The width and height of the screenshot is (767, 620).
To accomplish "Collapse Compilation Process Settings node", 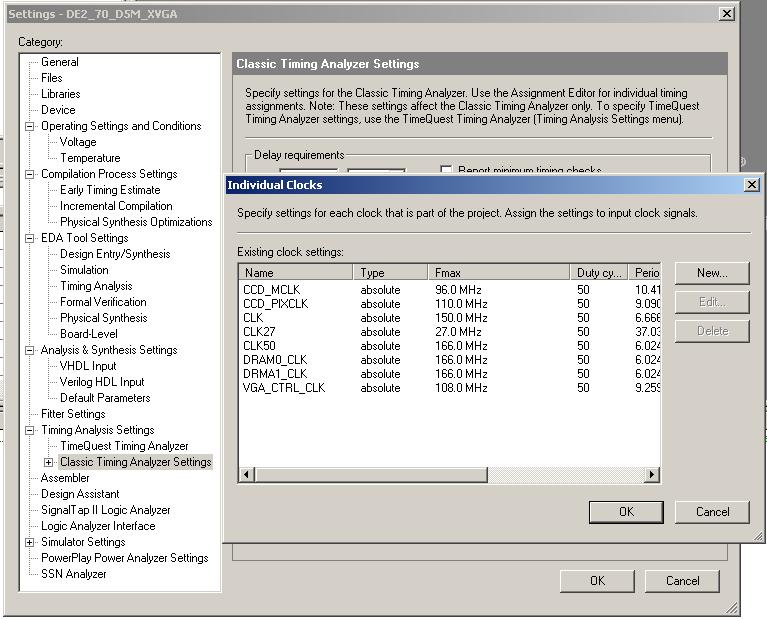I will [x=30, y=174].
